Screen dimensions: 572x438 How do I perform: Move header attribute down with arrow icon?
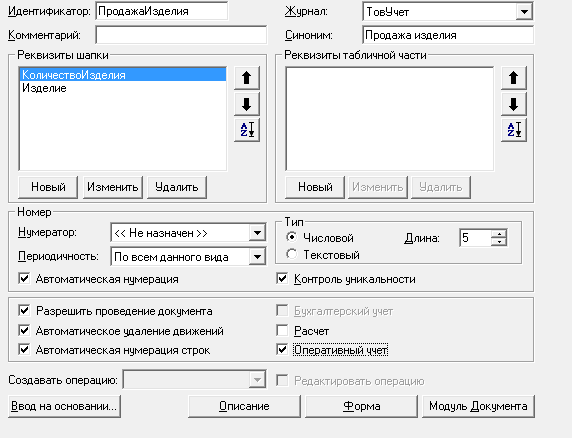pos(247,104)
